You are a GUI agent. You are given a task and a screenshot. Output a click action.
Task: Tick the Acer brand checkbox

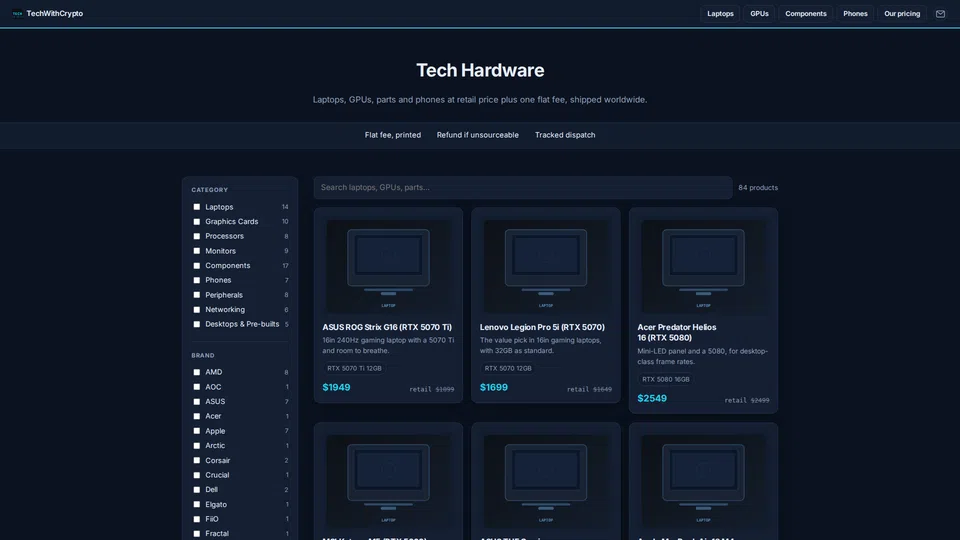[197, 416]
